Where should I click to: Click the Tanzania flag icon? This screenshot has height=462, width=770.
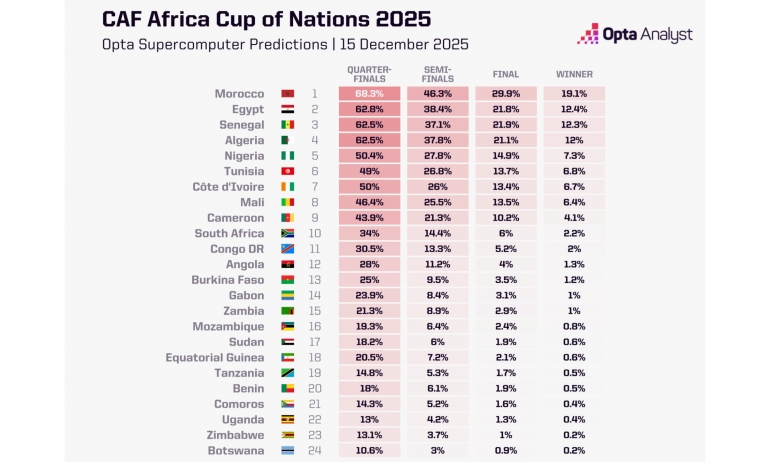(287, 373)
